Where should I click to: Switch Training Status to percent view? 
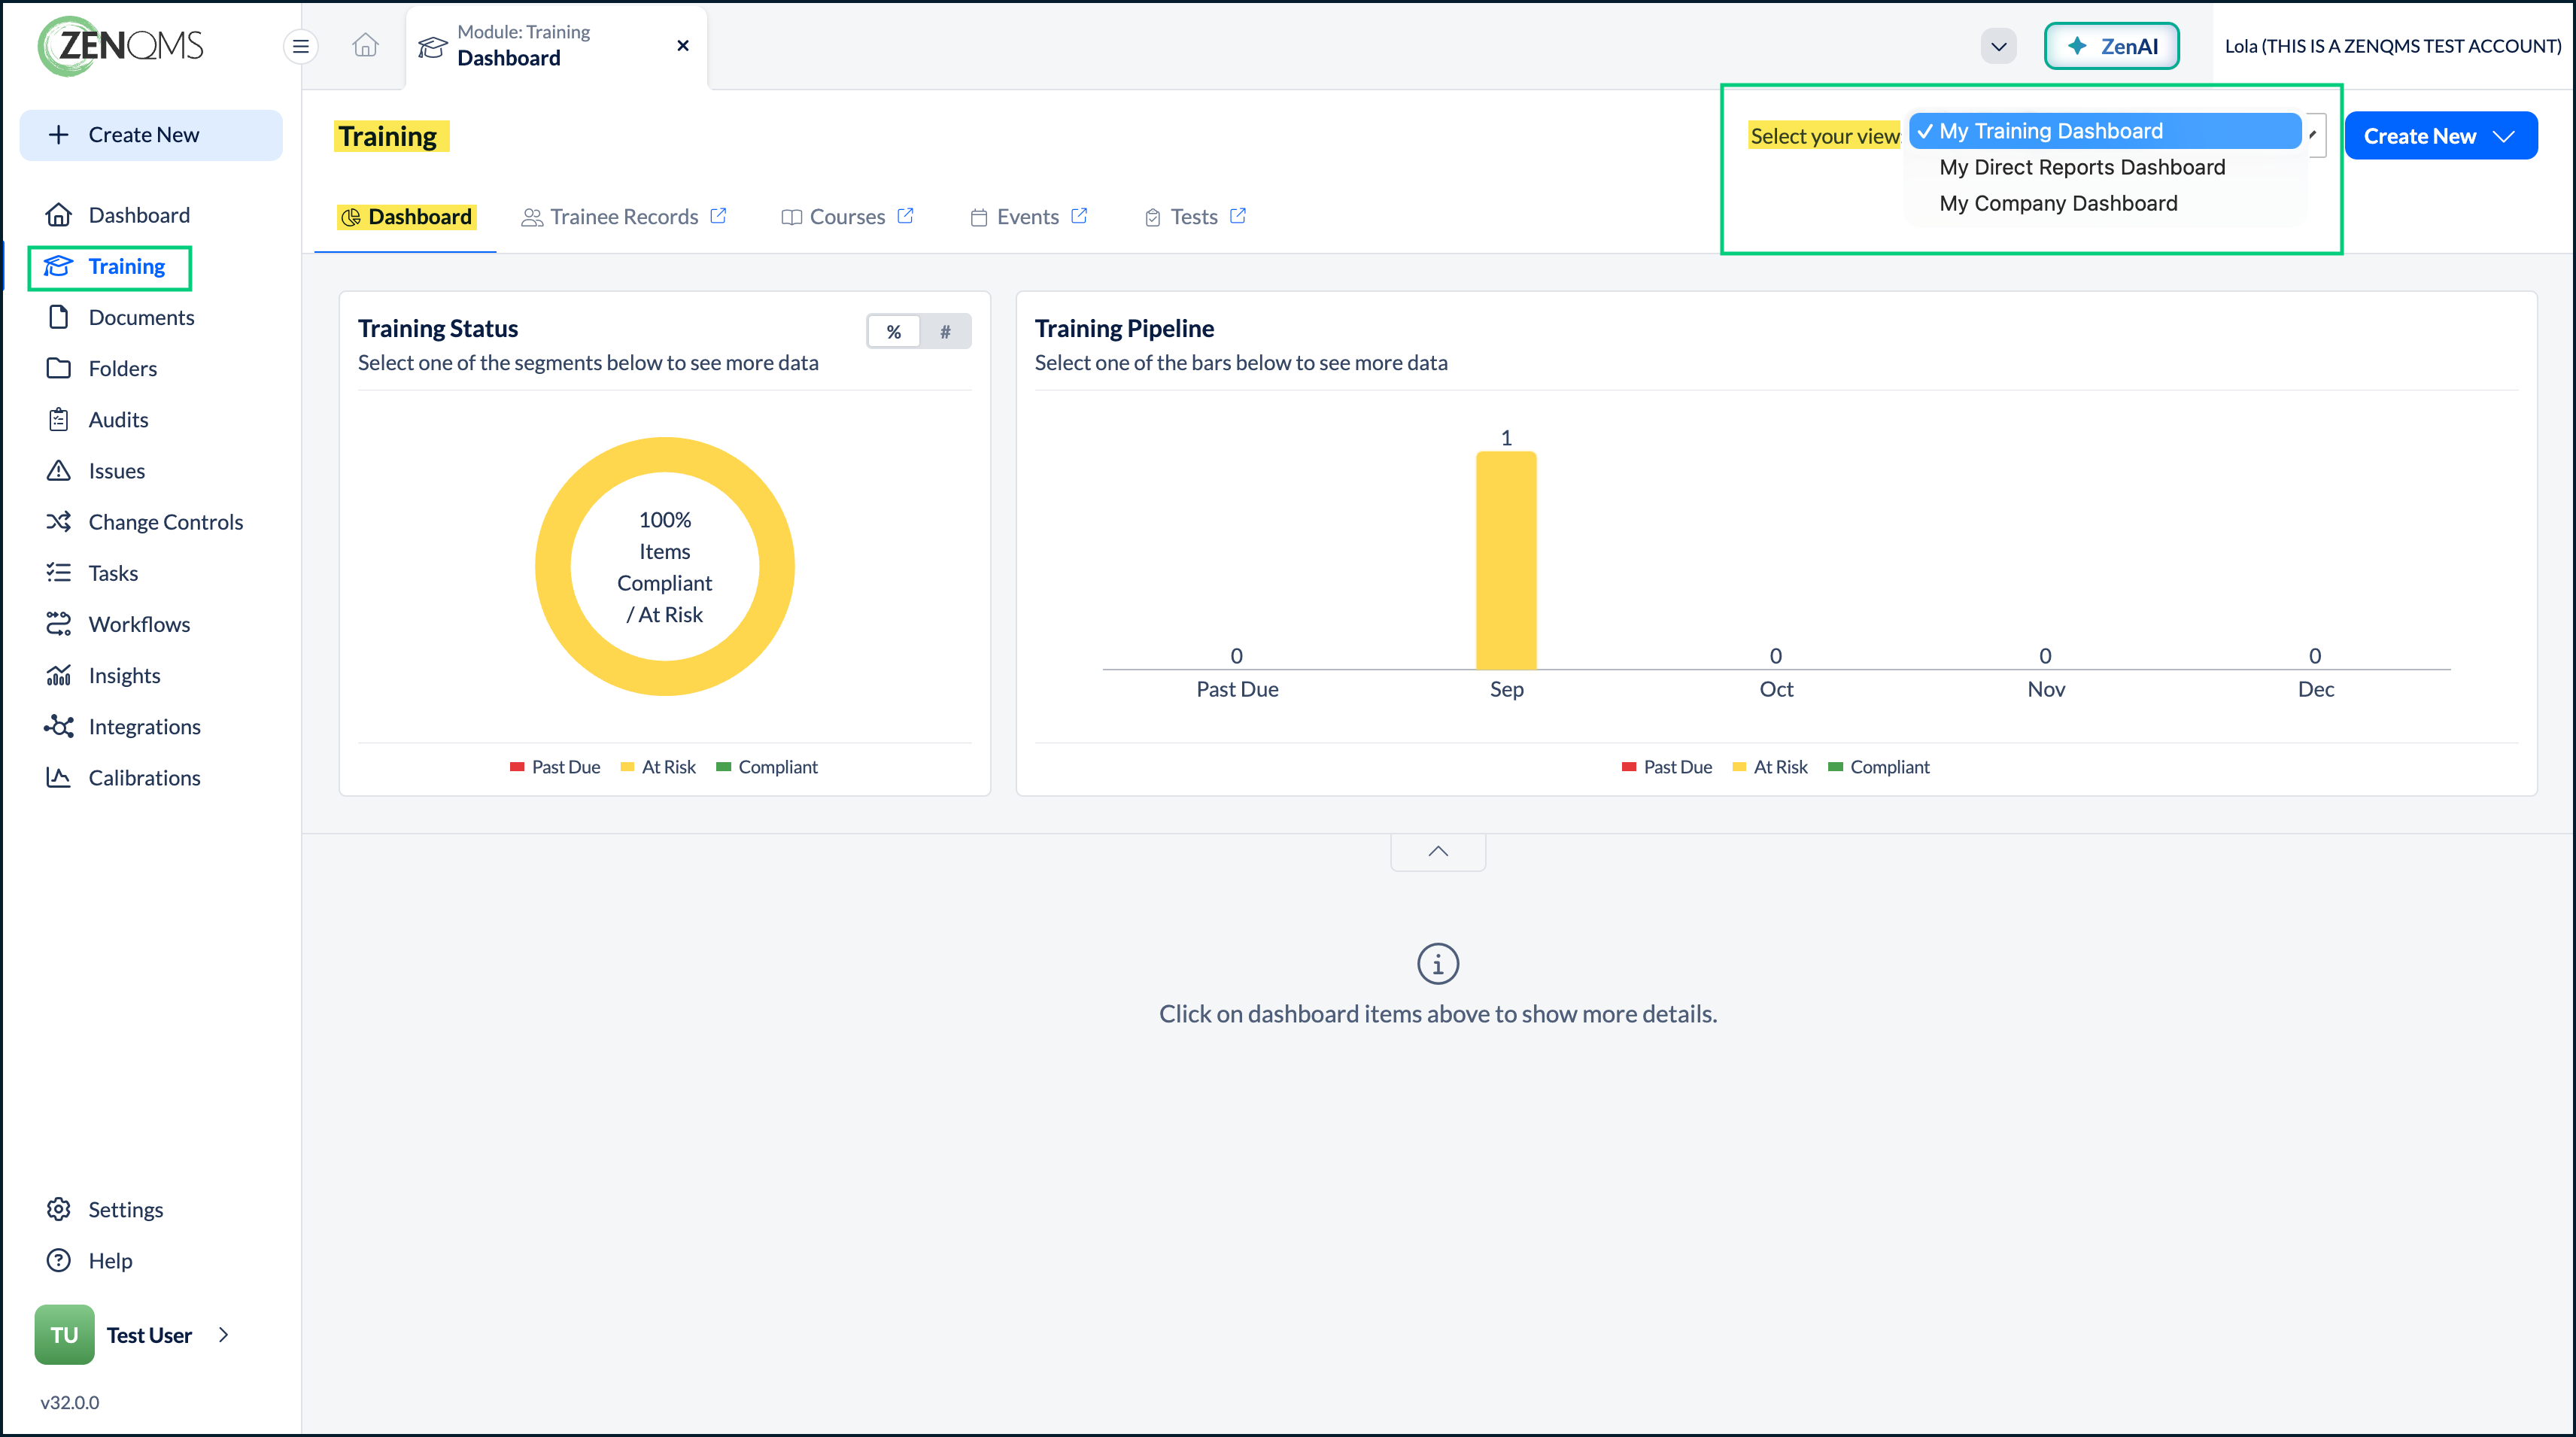[x=894, y=332]
